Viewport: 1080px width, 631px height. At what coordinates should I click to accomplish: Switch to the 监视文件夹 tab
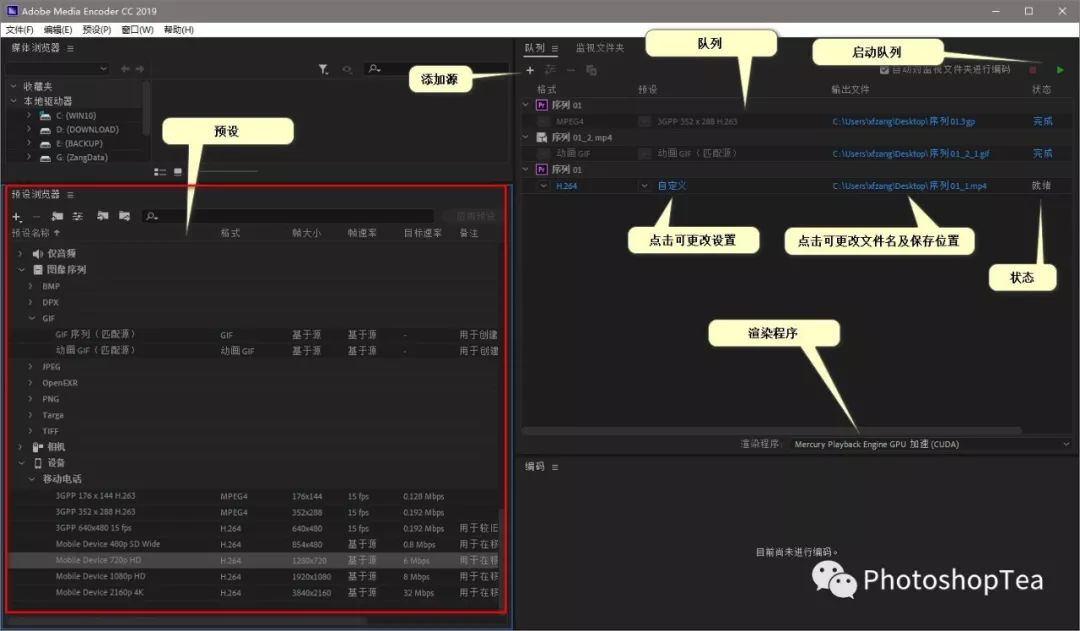point(600,48)
